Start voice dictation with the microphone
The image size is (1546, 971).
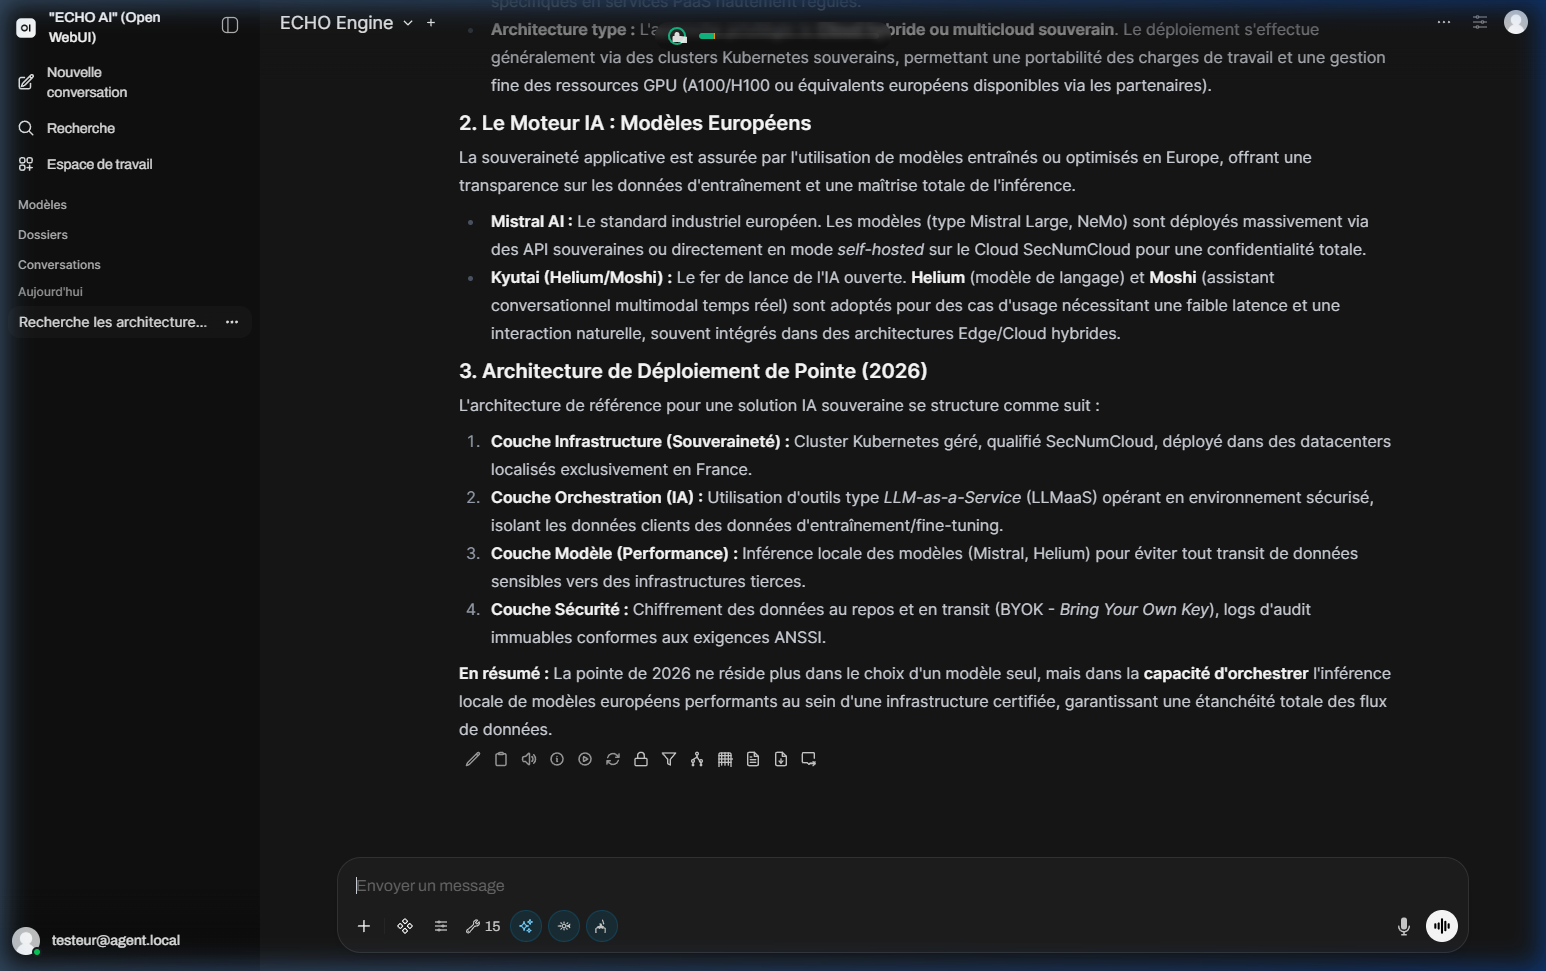click(1404, 926)
